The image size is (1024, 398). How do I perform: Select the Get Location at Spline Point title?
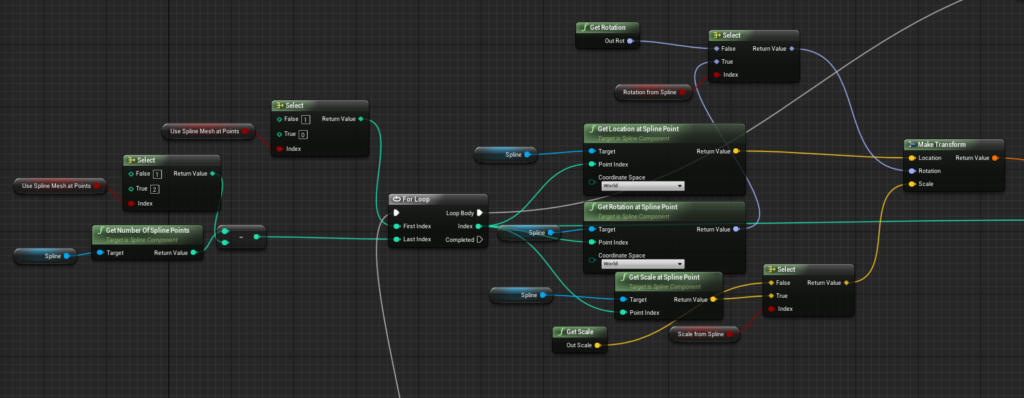637,129
